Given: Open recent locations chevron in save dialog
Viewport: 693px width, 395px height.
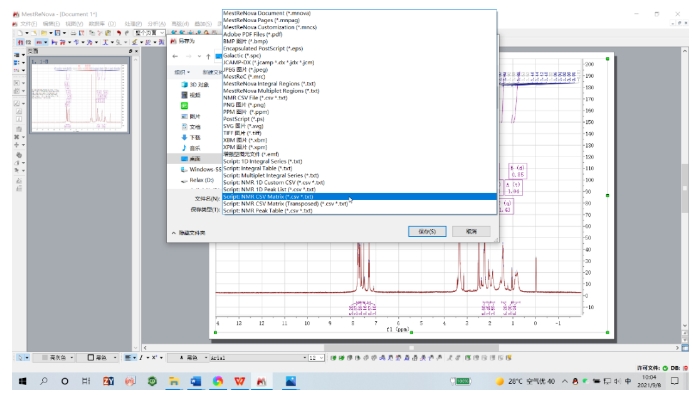Looking at the screenshot, I should [199, 57].
